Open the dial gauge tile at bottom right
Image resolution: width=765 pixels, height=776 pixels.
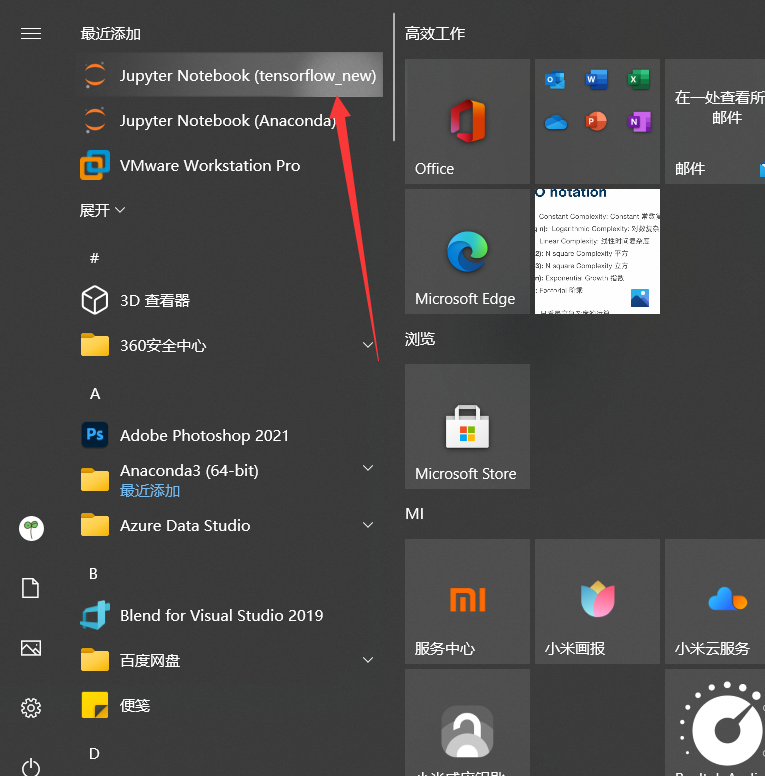click(715, 723)
